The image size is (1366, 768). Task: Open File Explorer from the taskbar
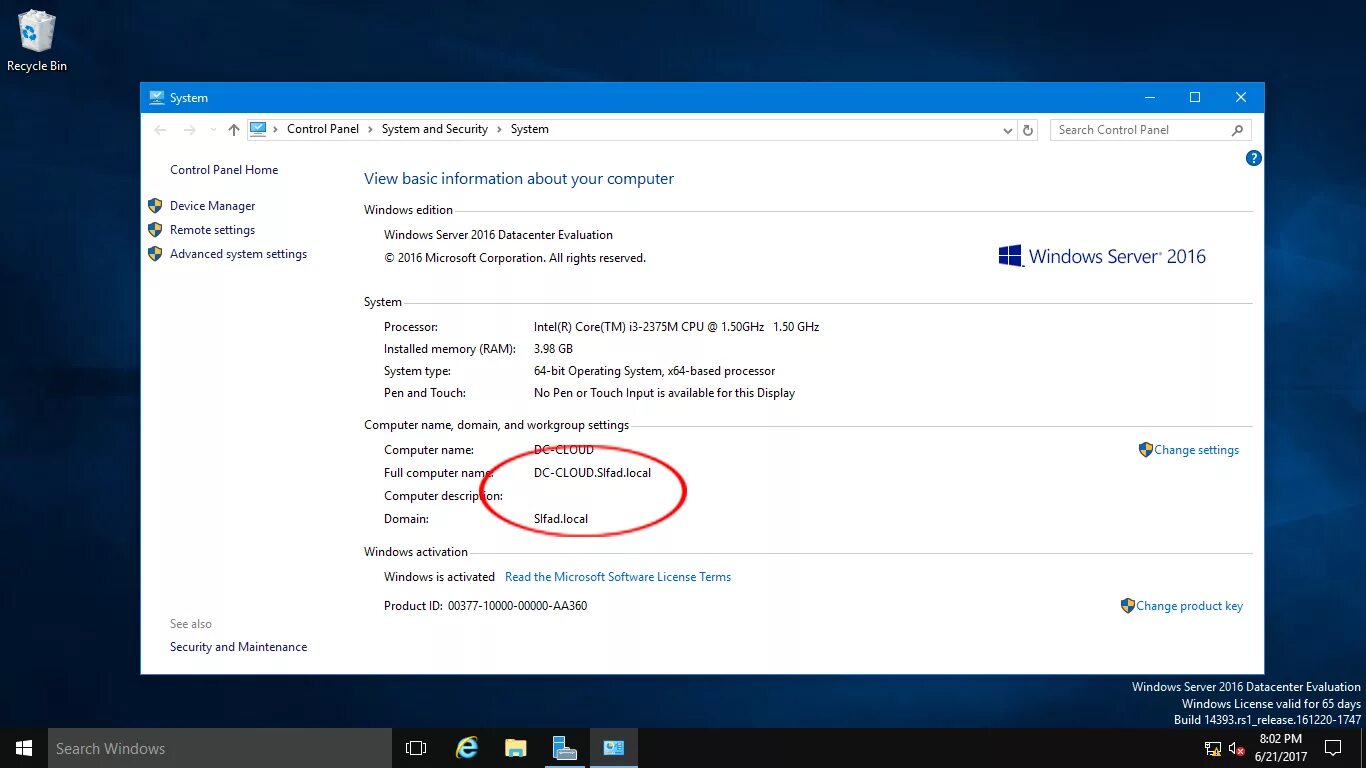click(515, 748)
